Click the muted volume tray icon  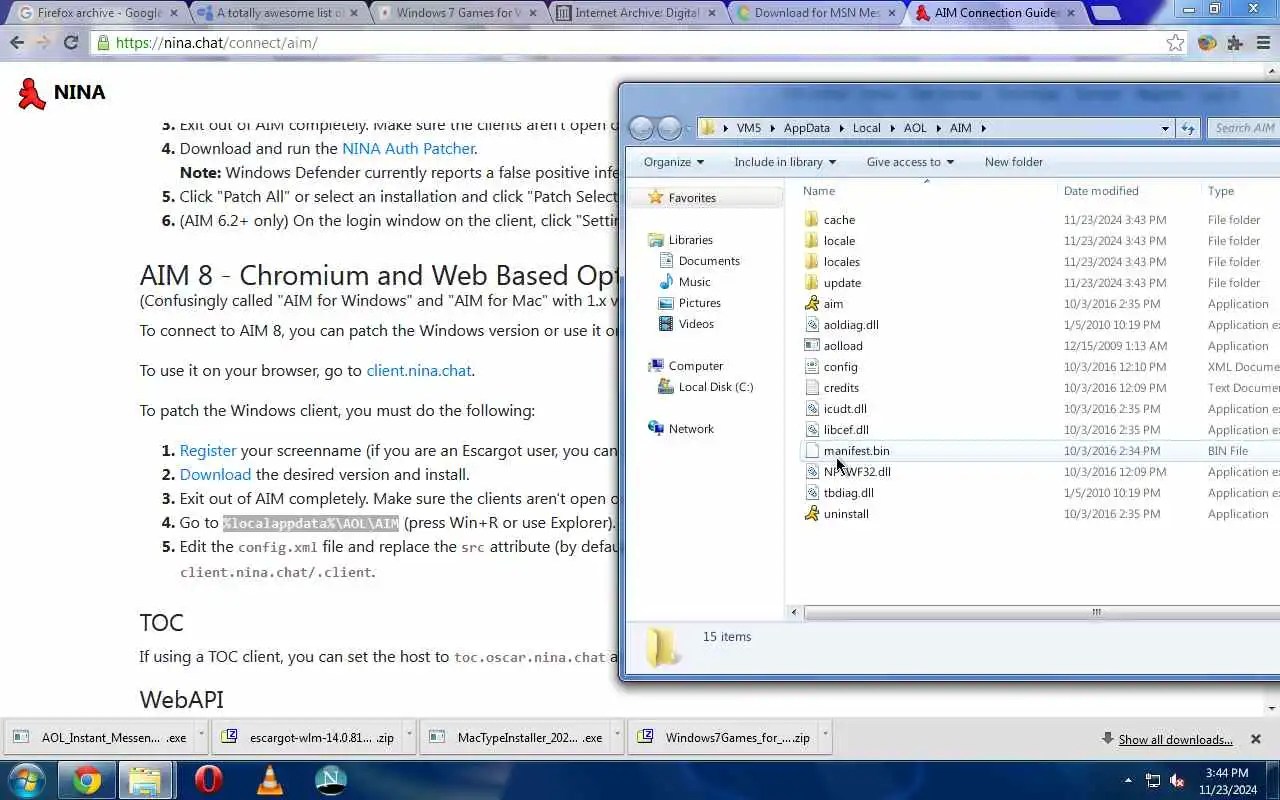coord(1177,780)
